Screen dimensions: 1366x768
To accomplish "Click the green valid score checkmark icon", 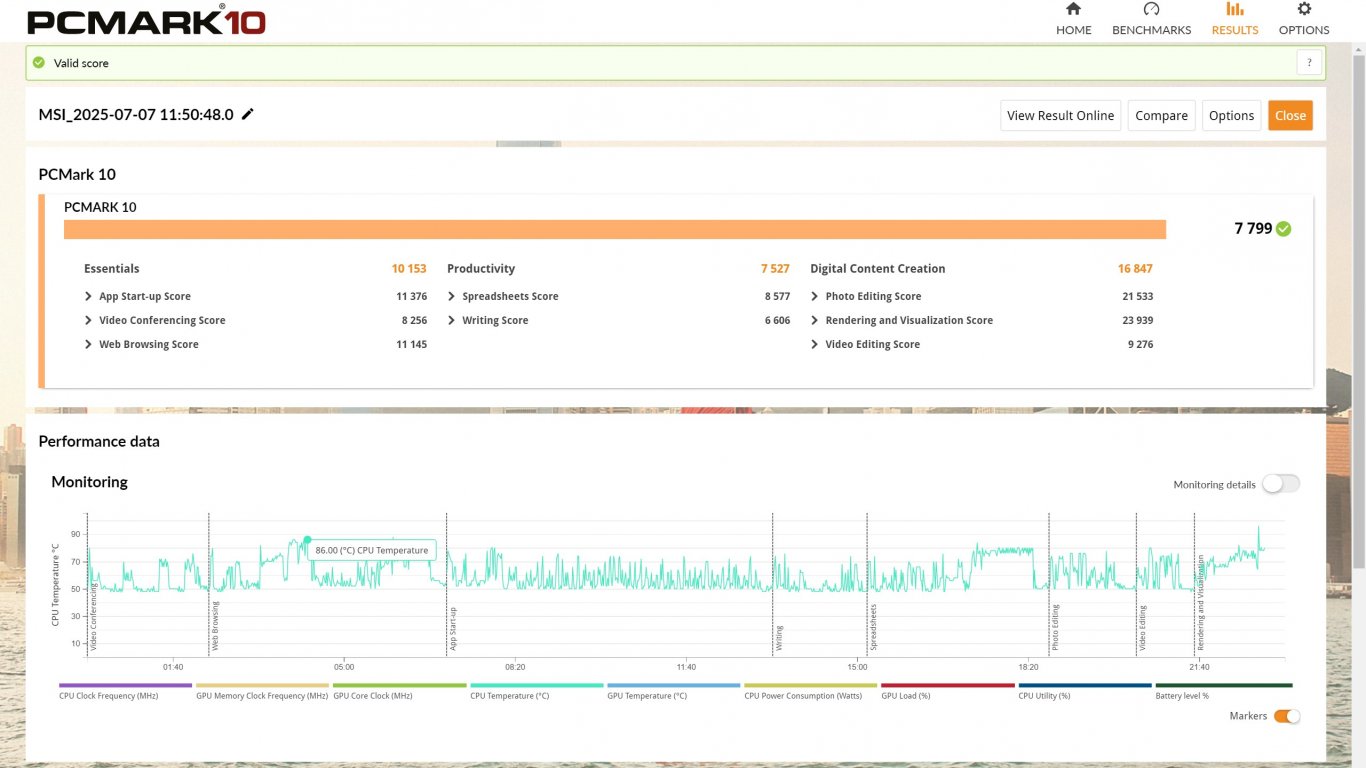I will [x=39, y=63].
